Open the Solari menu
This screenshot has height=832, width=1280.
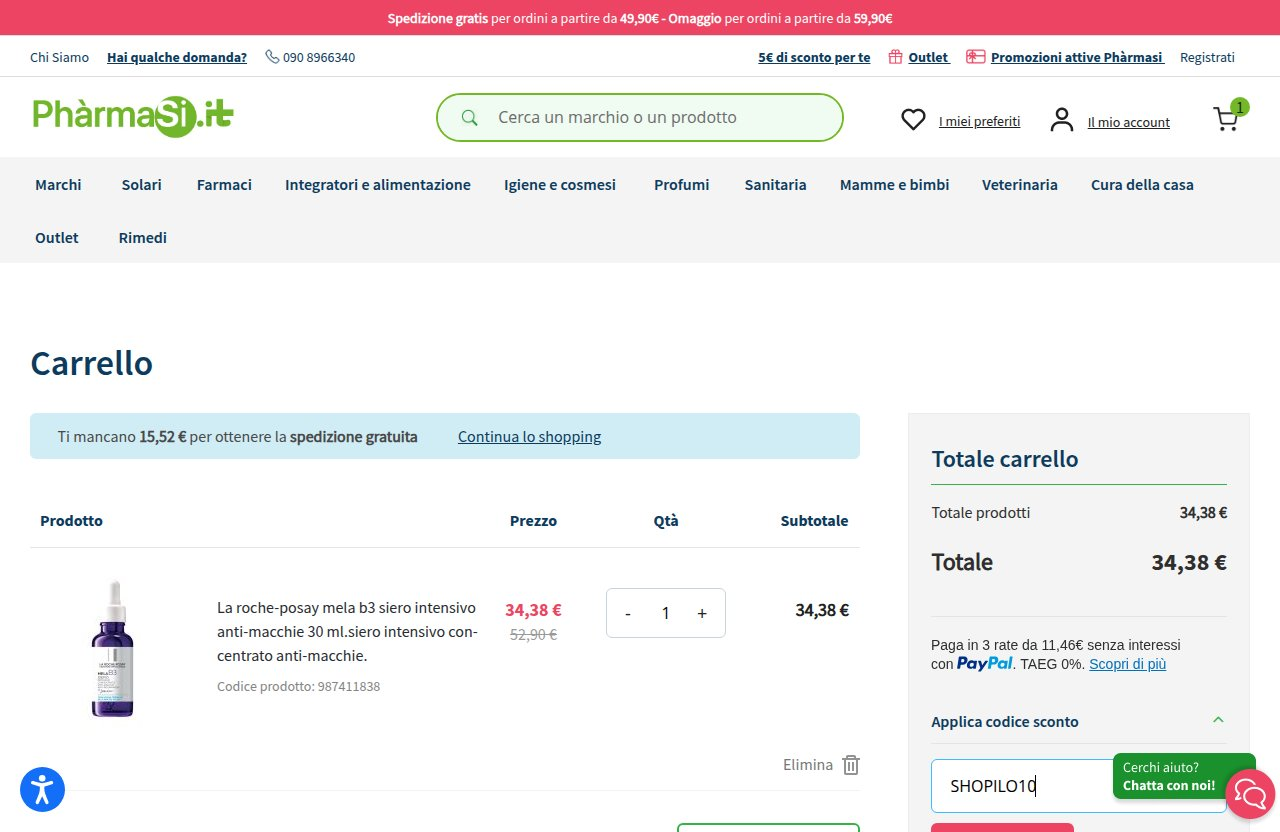pos(142,184)
